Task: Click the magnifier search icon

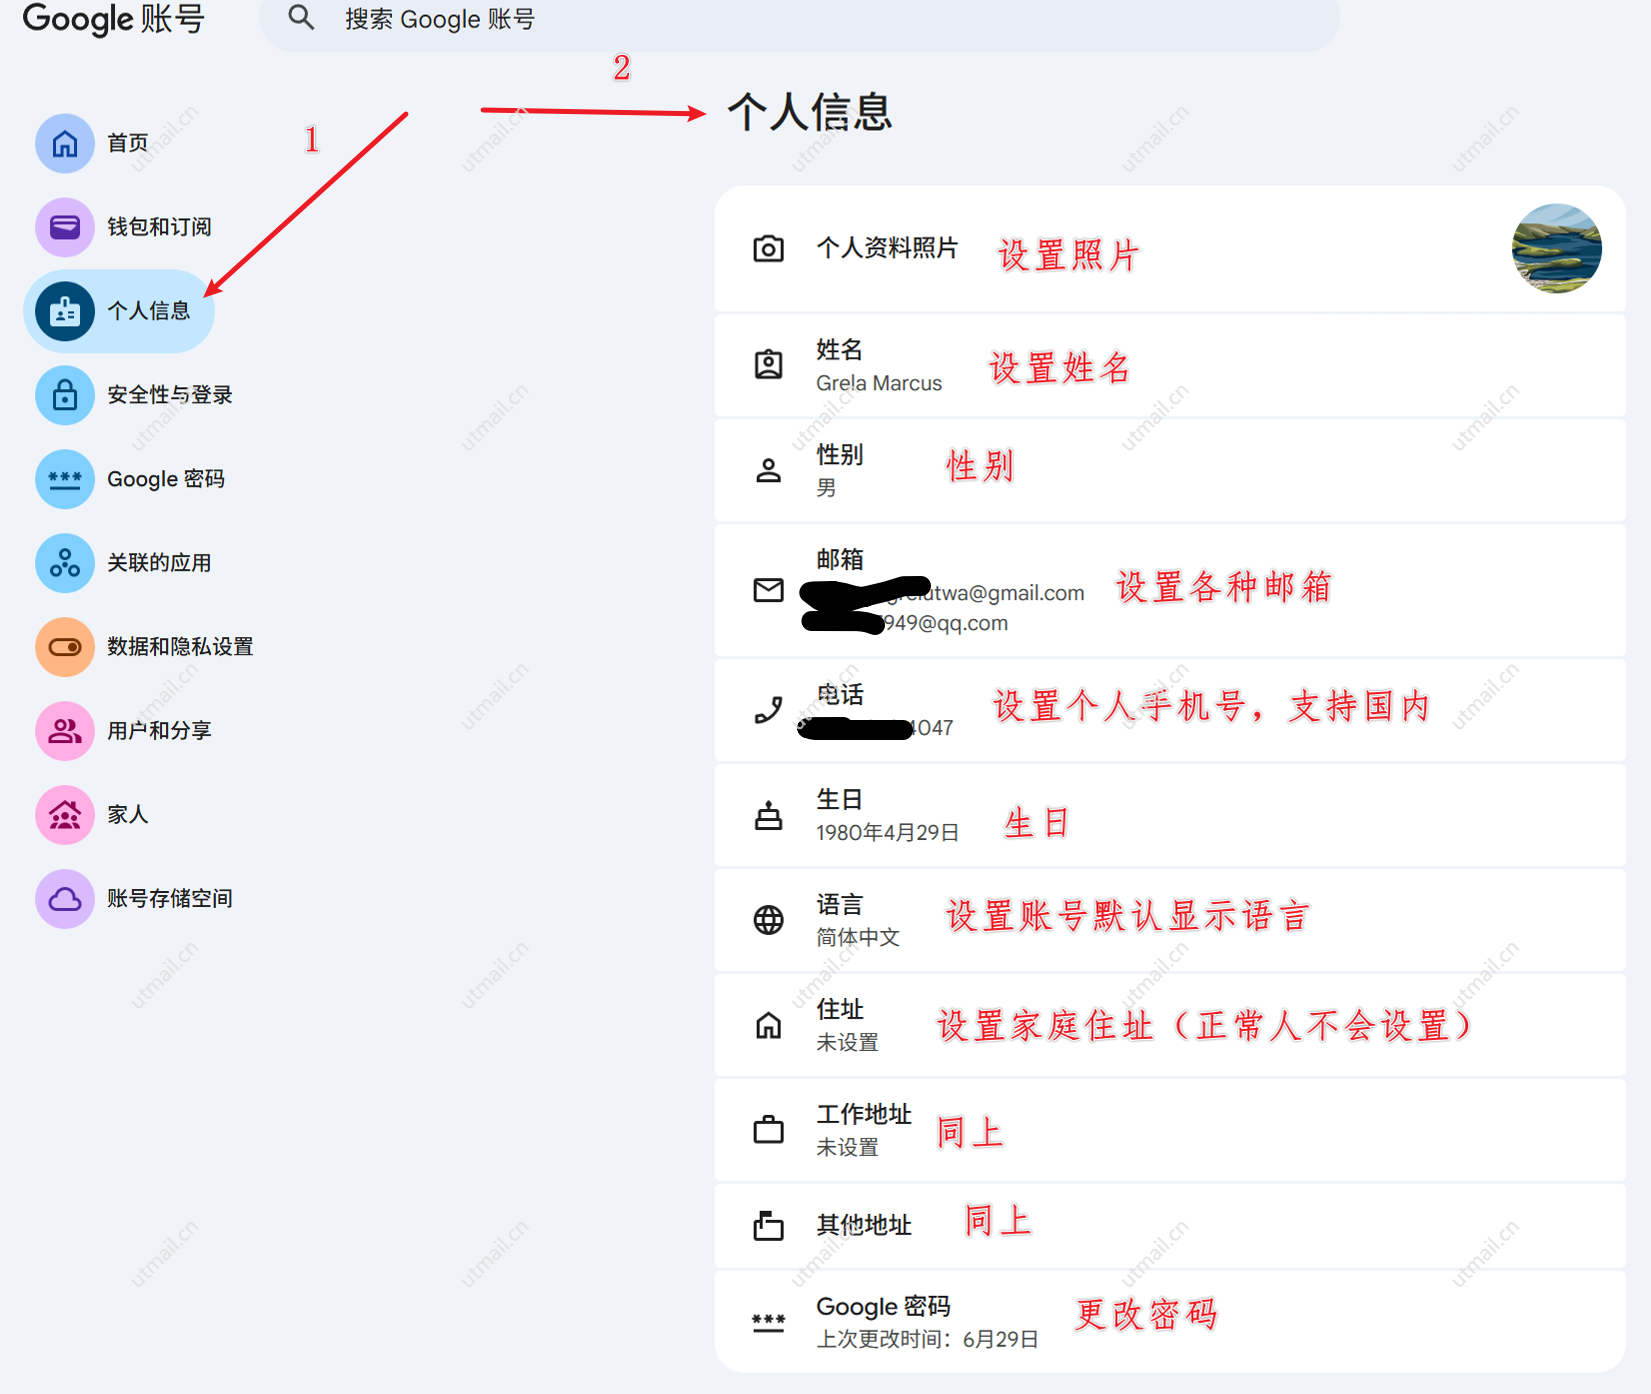Action: pyautogui.click(x=301, y=18)
